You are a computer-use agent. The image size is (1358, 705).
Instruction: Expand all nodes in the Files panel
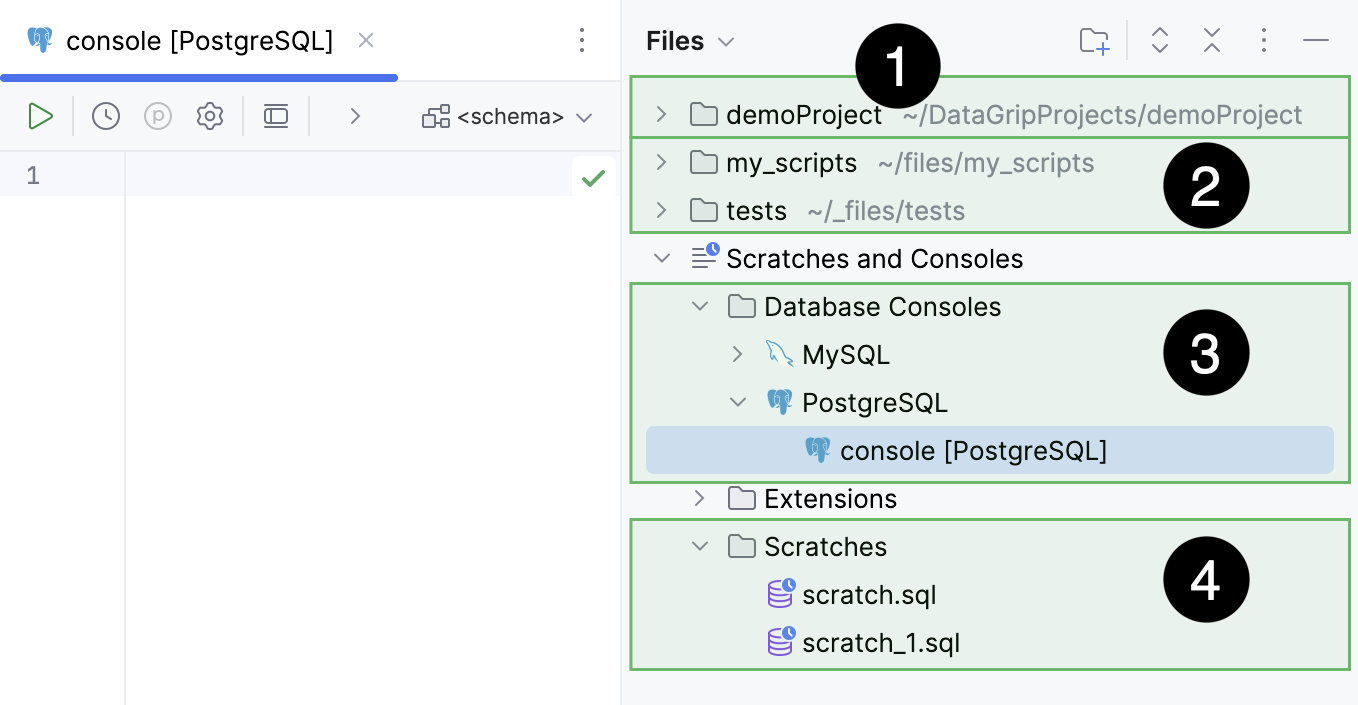click(x=1159, y=40)
